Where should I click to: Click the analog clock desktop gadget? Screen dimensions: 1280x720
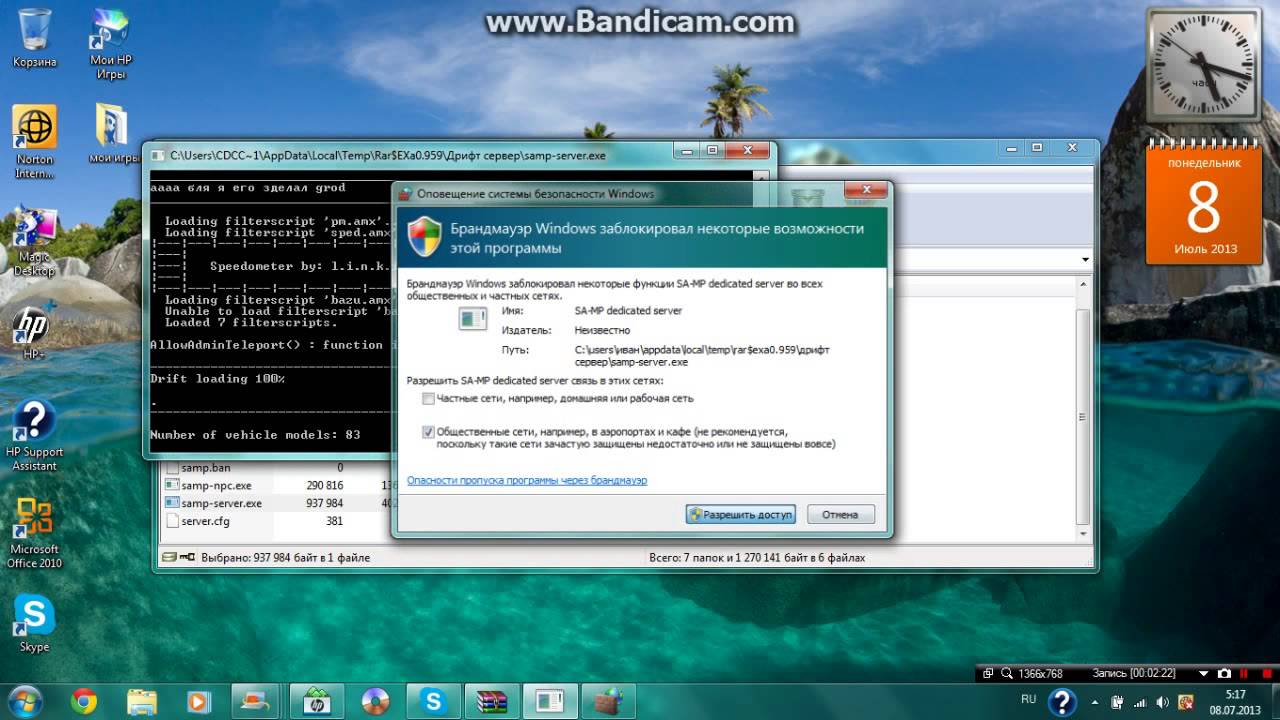pyautogui.click(x=1203, y=65)
